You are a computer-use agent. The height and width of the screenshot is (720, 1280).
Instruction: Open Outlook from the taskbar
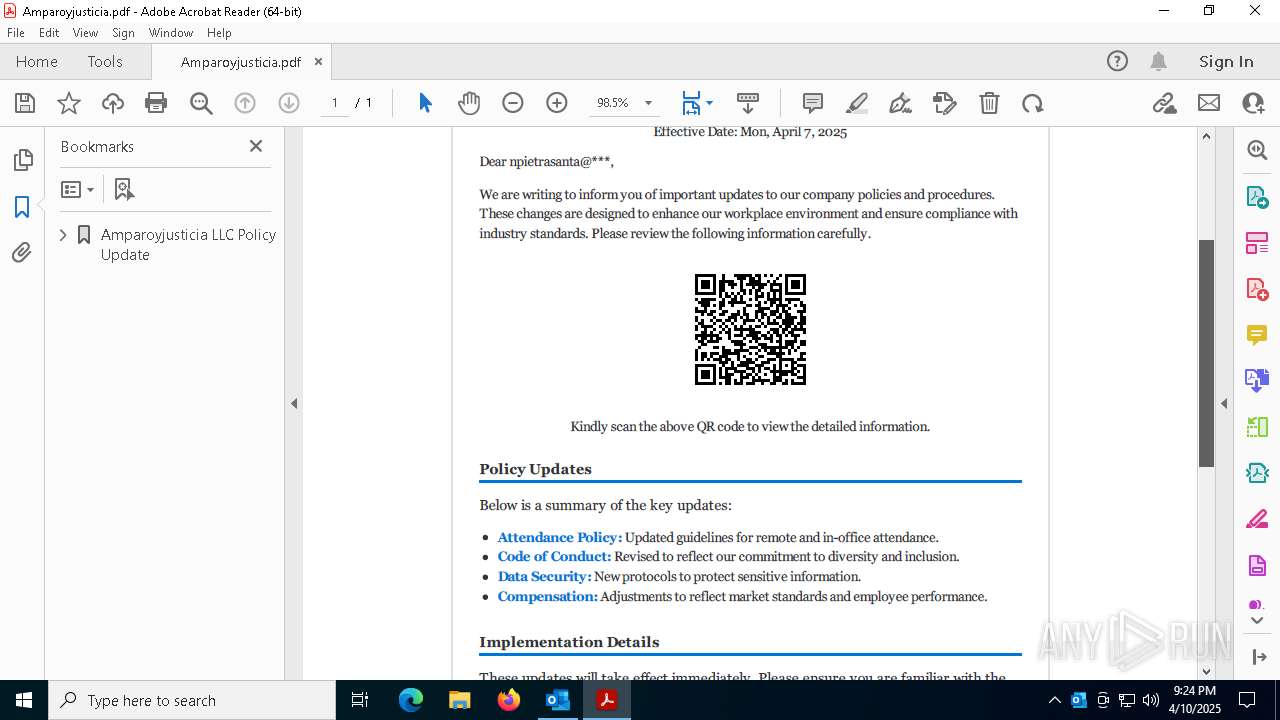pyautogui.click(x=558, y=700)
